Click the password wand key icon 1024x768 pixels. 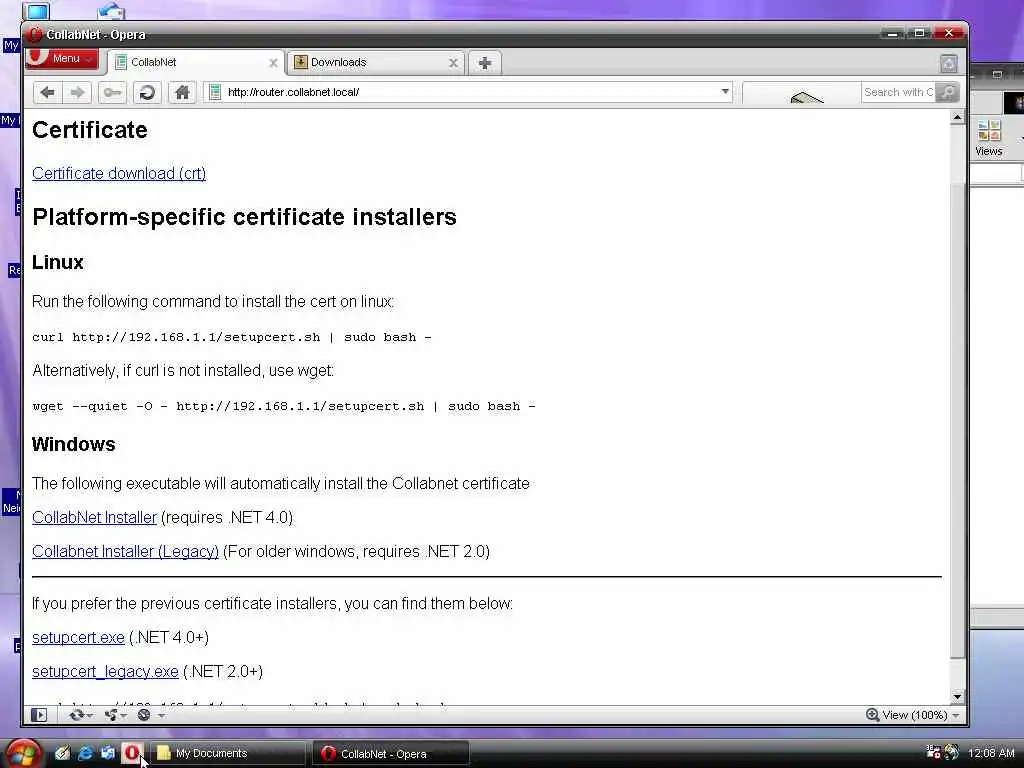(112, 92)
